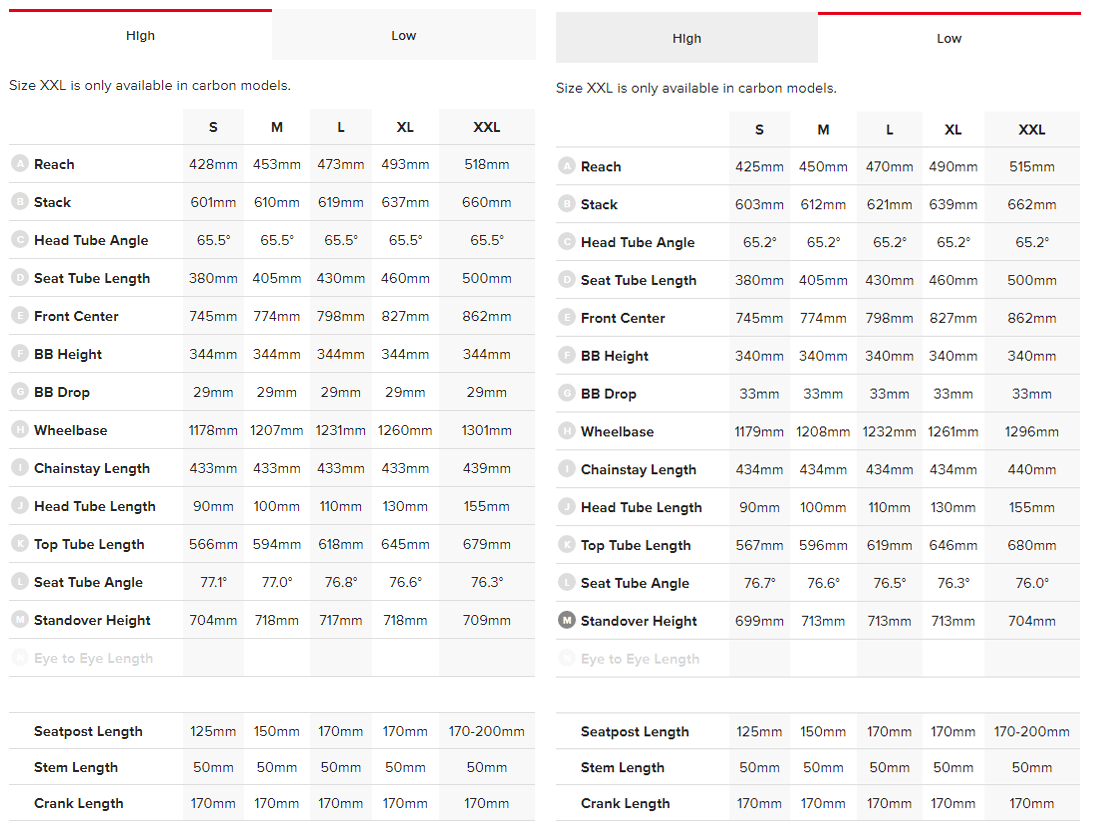Select the Front Center 'E' icon, left table
Image resolution: width=1094 pixels, height=829 pixels.
[19, 316]
